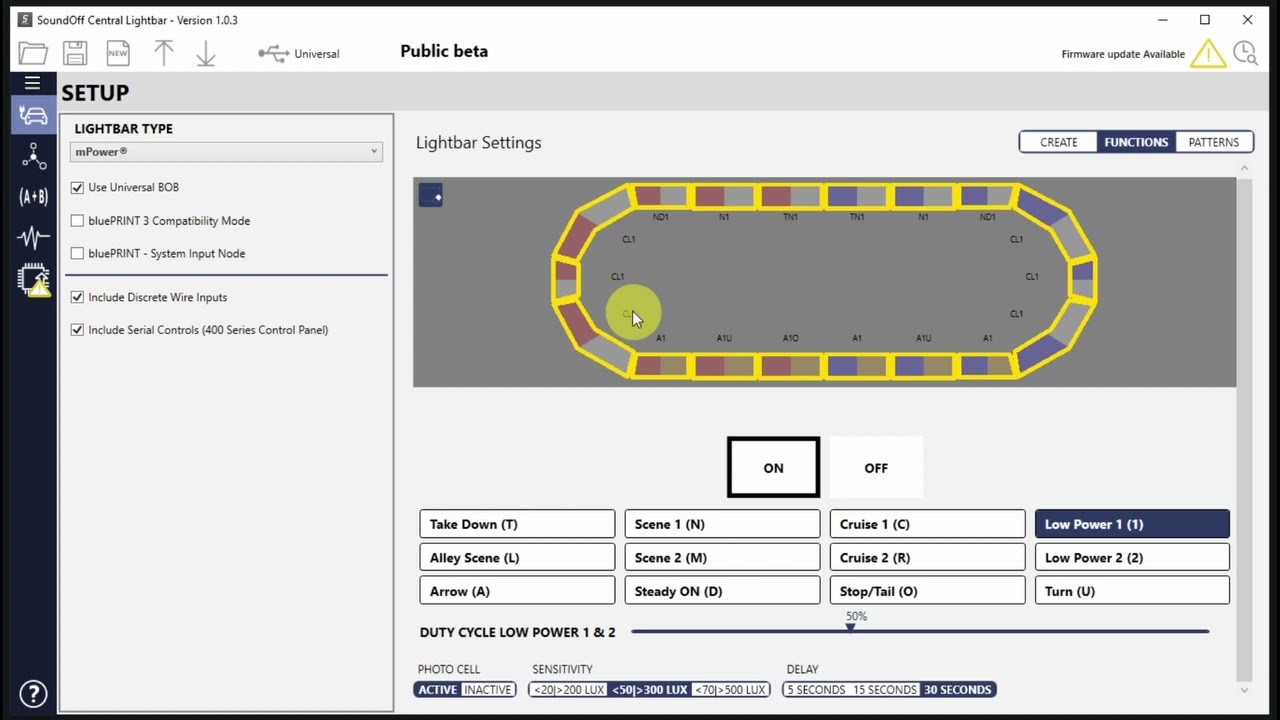This screenshot has height=720, width=1280.
Task: Select the Scene 2 (M) function
Action: 722,557
